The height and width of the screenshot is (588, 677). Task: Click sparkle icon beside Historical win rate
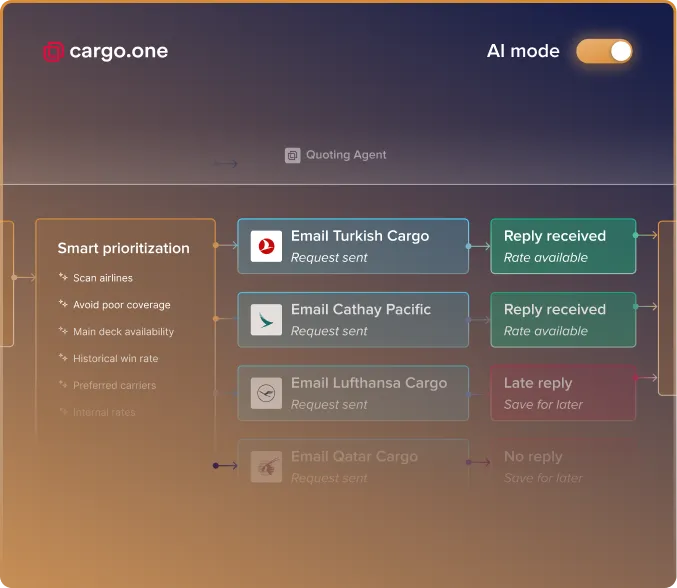click(x=63, y=357)
